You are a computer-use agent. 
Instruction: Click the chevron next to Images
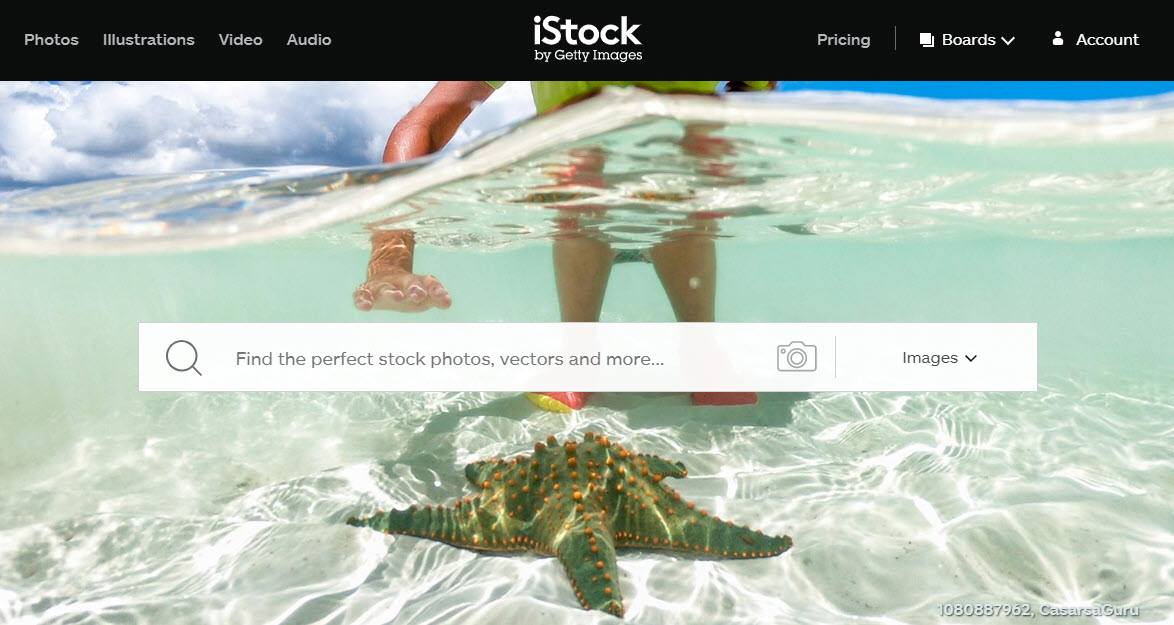971,359
